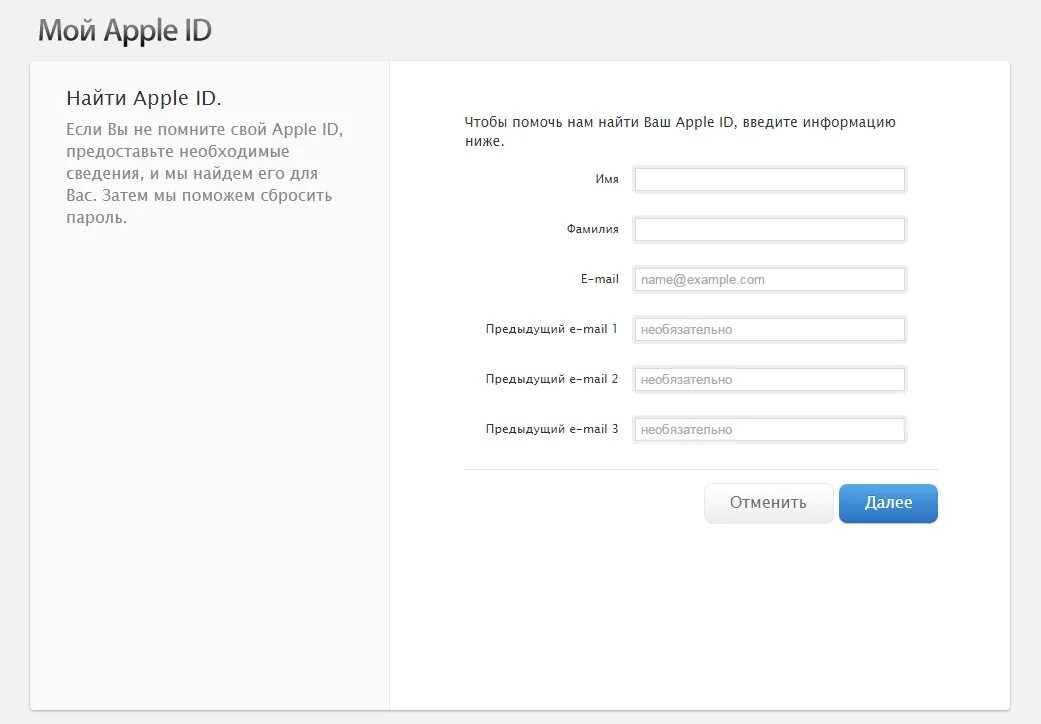Click the Предыдущий e-mail 3 field
Viewport: 1041px width, 724px height.
769,429
